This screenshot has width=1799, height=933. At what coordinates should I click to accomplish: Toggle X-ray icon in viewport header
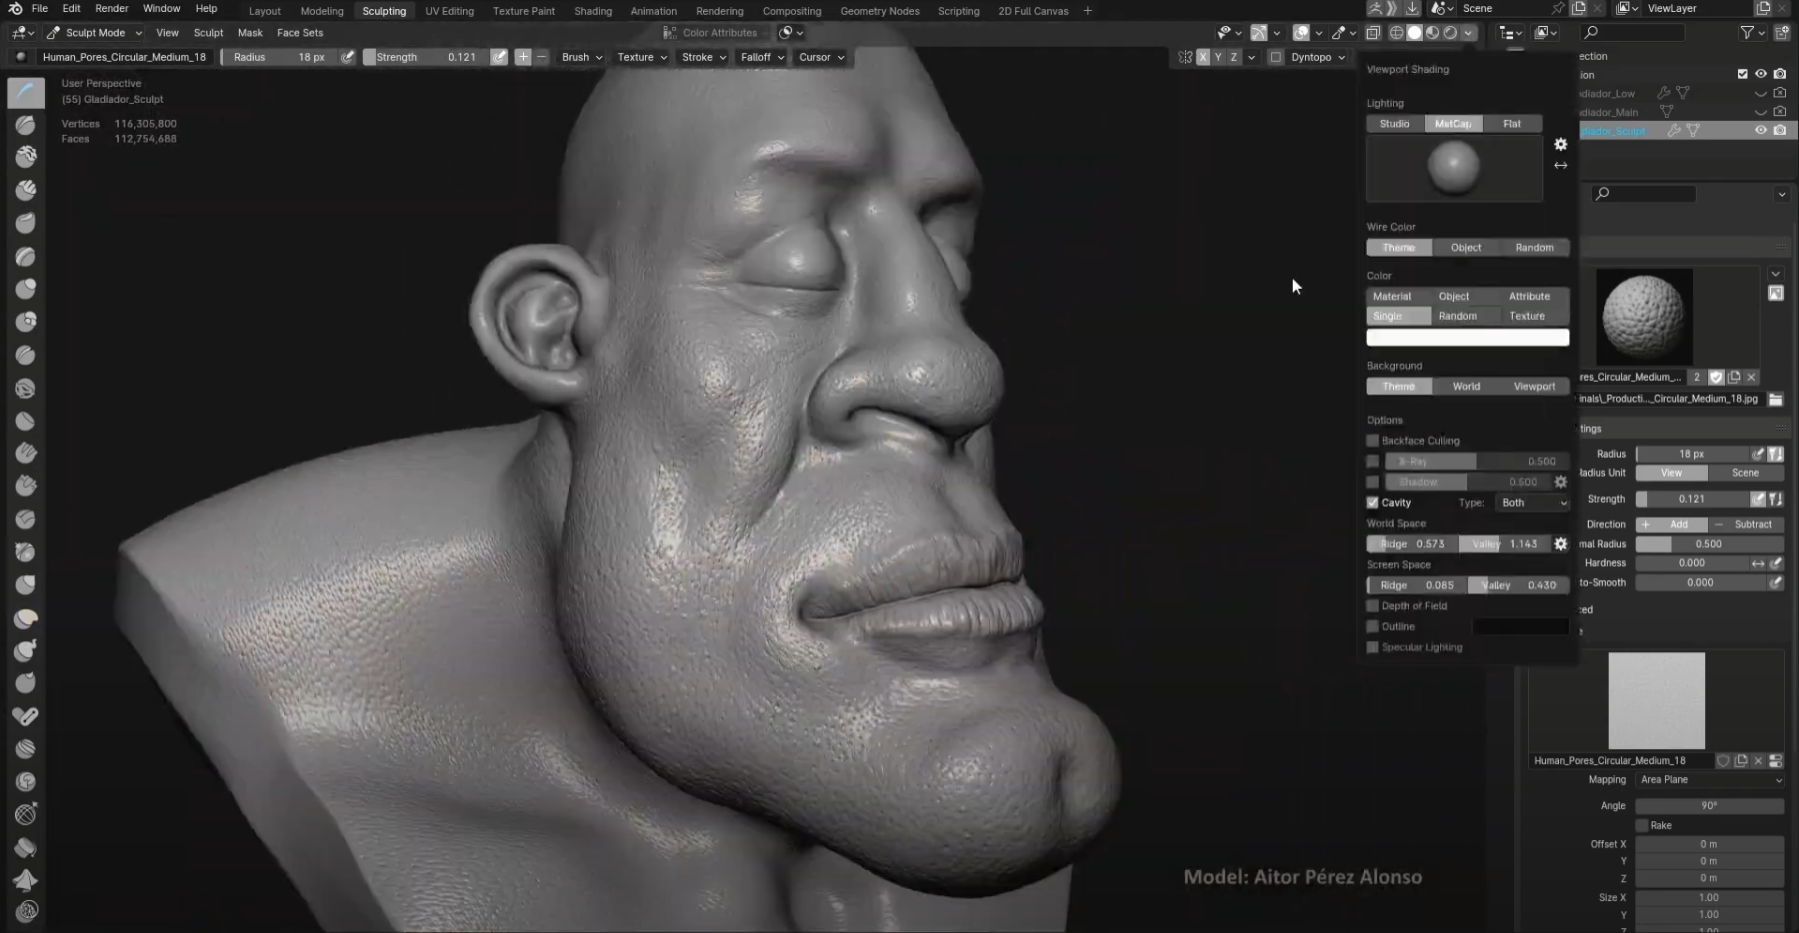pyautogui.click(x=1373, y=32)
